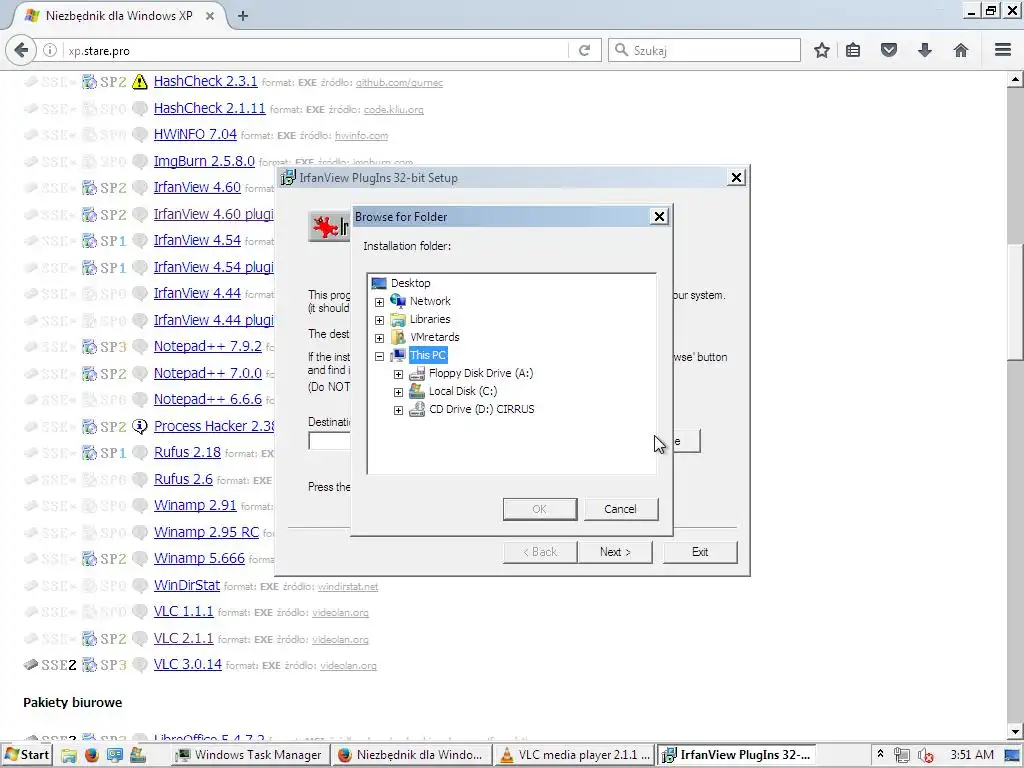The image size is (1024, 768).
Task: Click the floppy drive icon
Action: click(417, 374)
